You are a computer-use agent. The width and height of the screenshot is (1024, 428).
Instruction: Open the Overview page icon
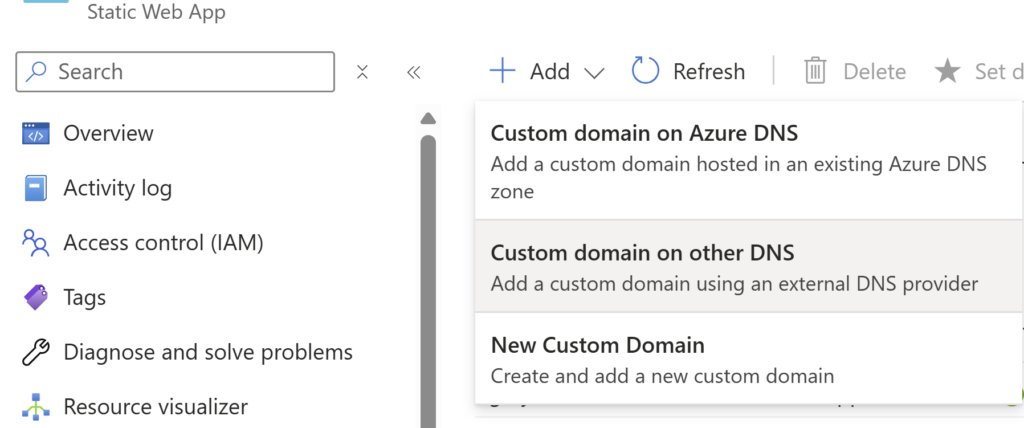coord(35,133)
